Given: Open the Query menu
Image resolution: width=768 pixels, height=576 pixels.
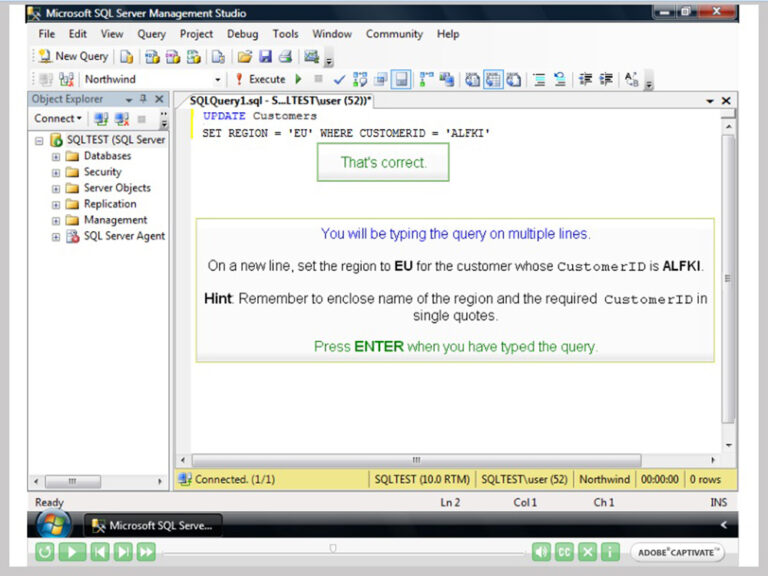Looking at the screenshot, I should coord(151,34).
